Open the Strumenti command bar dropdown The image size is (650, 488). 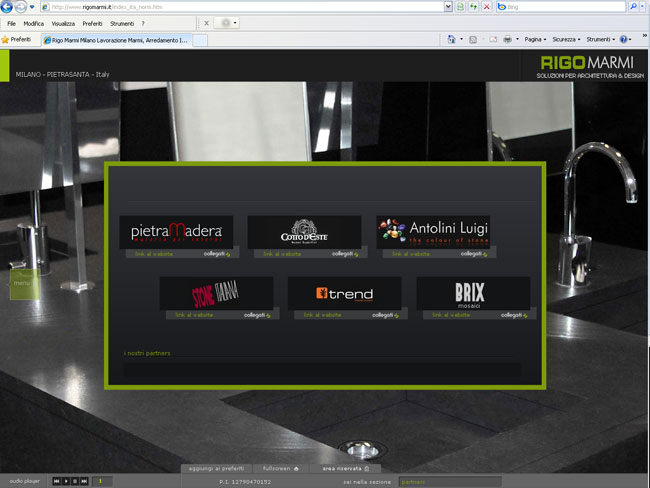tap(601, 39)
